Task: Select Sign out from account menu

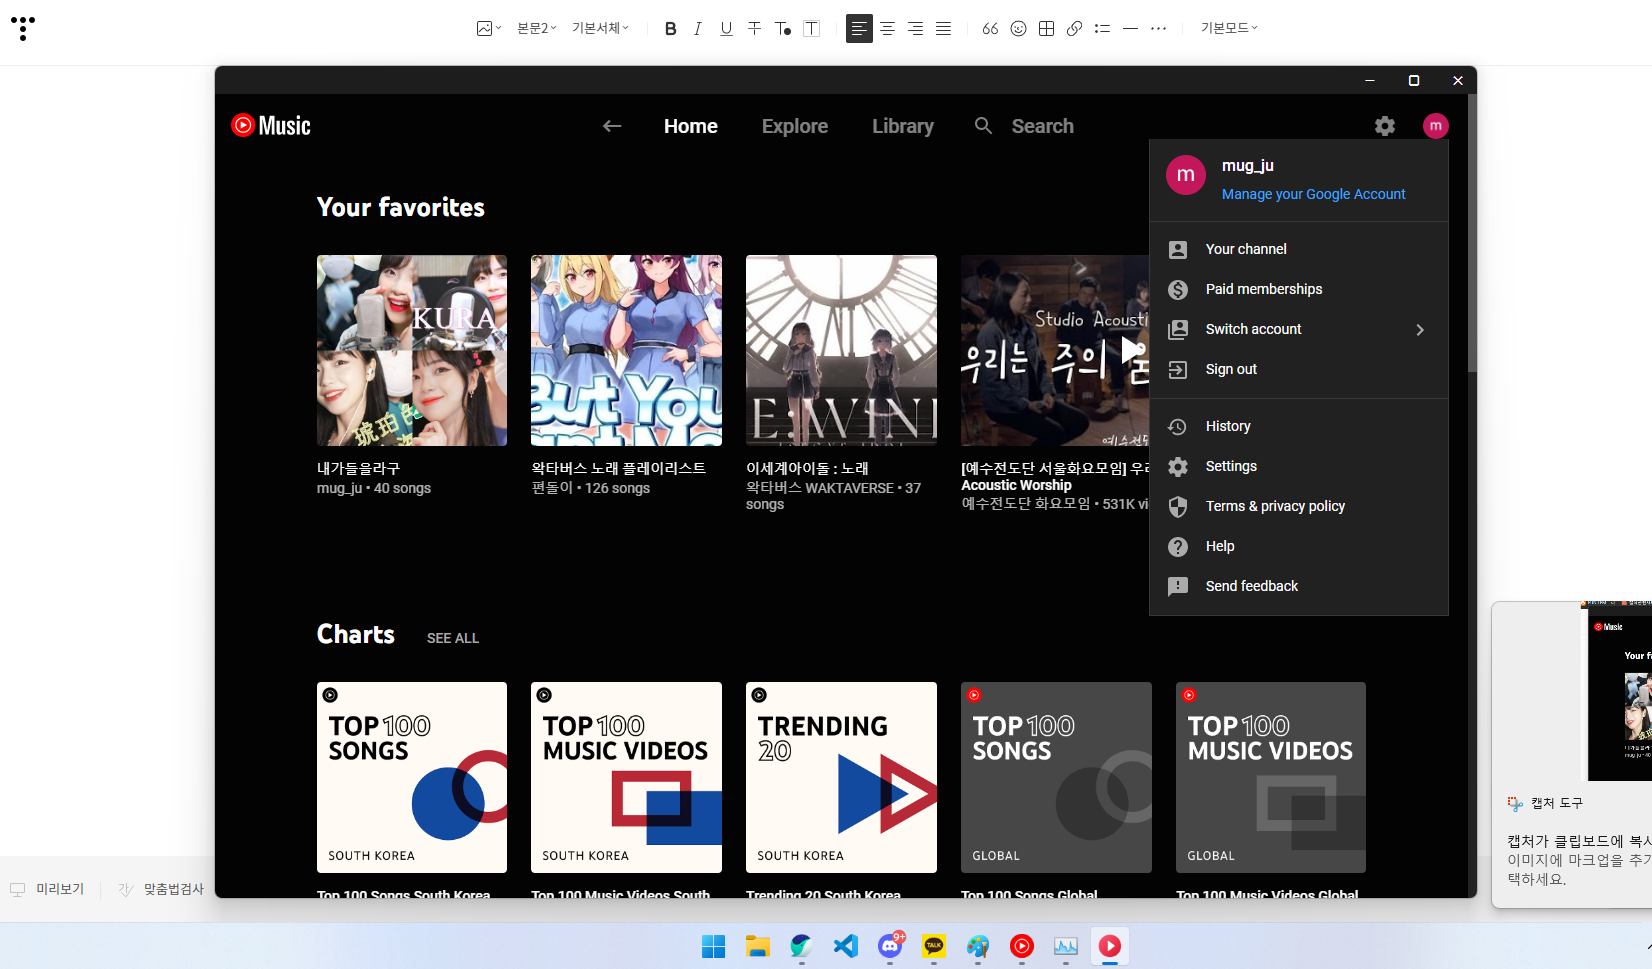Action: pos(1299,369)
